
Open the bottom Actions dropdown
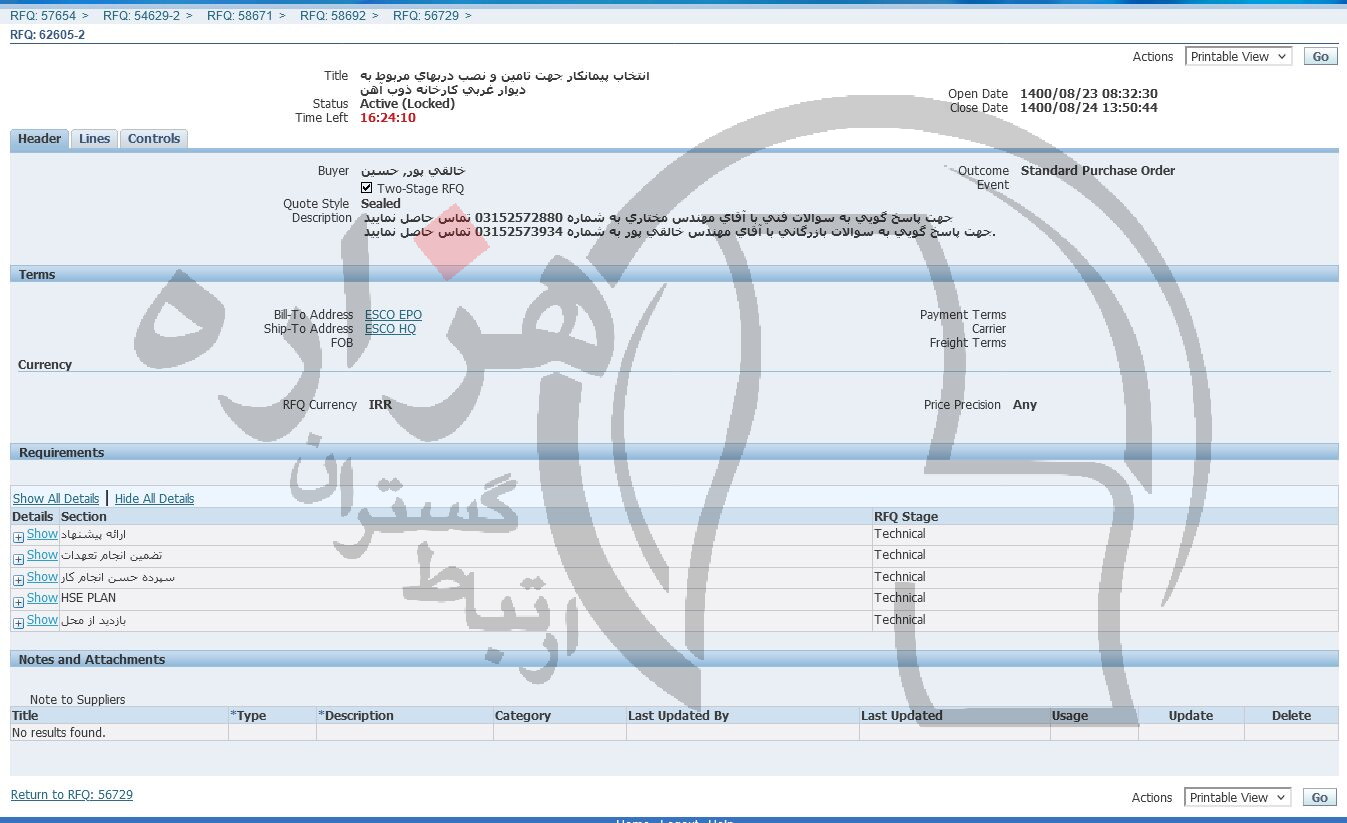pyautogui.click(x=1238, y=798)
